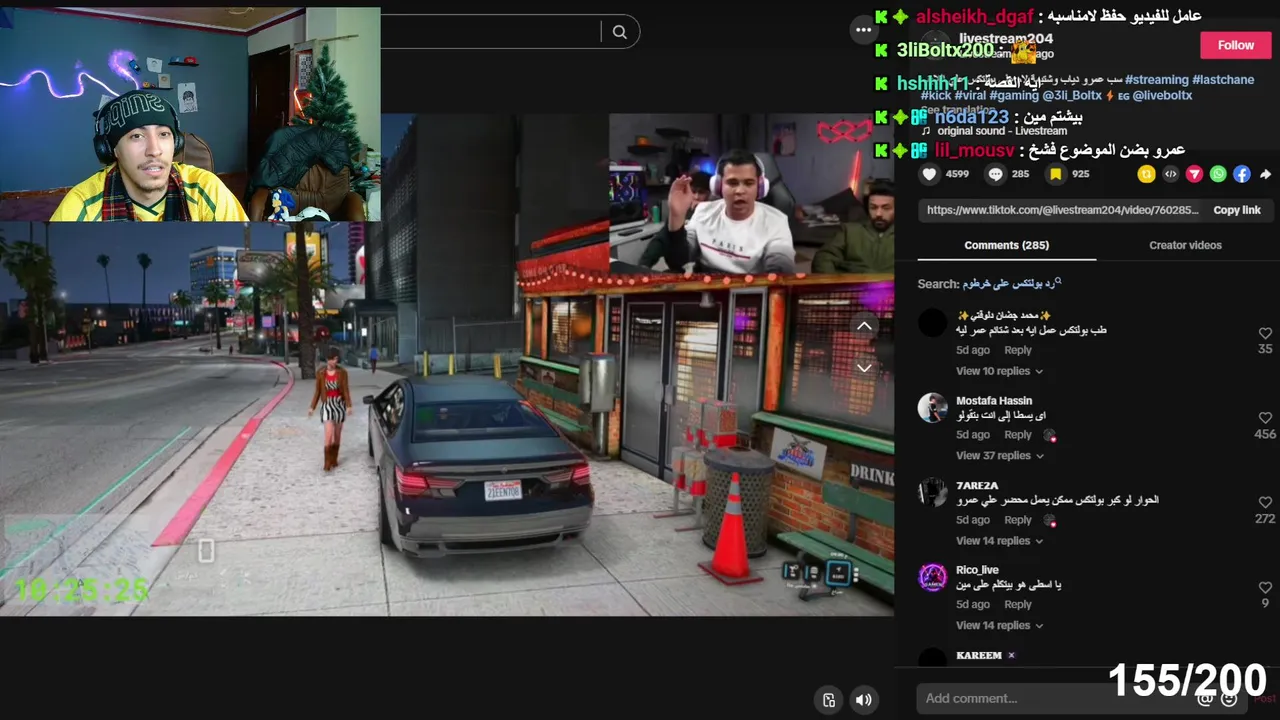Toggle the video volume speaker icon
This screenshot has width=1280, height=720.
(864, 700)
